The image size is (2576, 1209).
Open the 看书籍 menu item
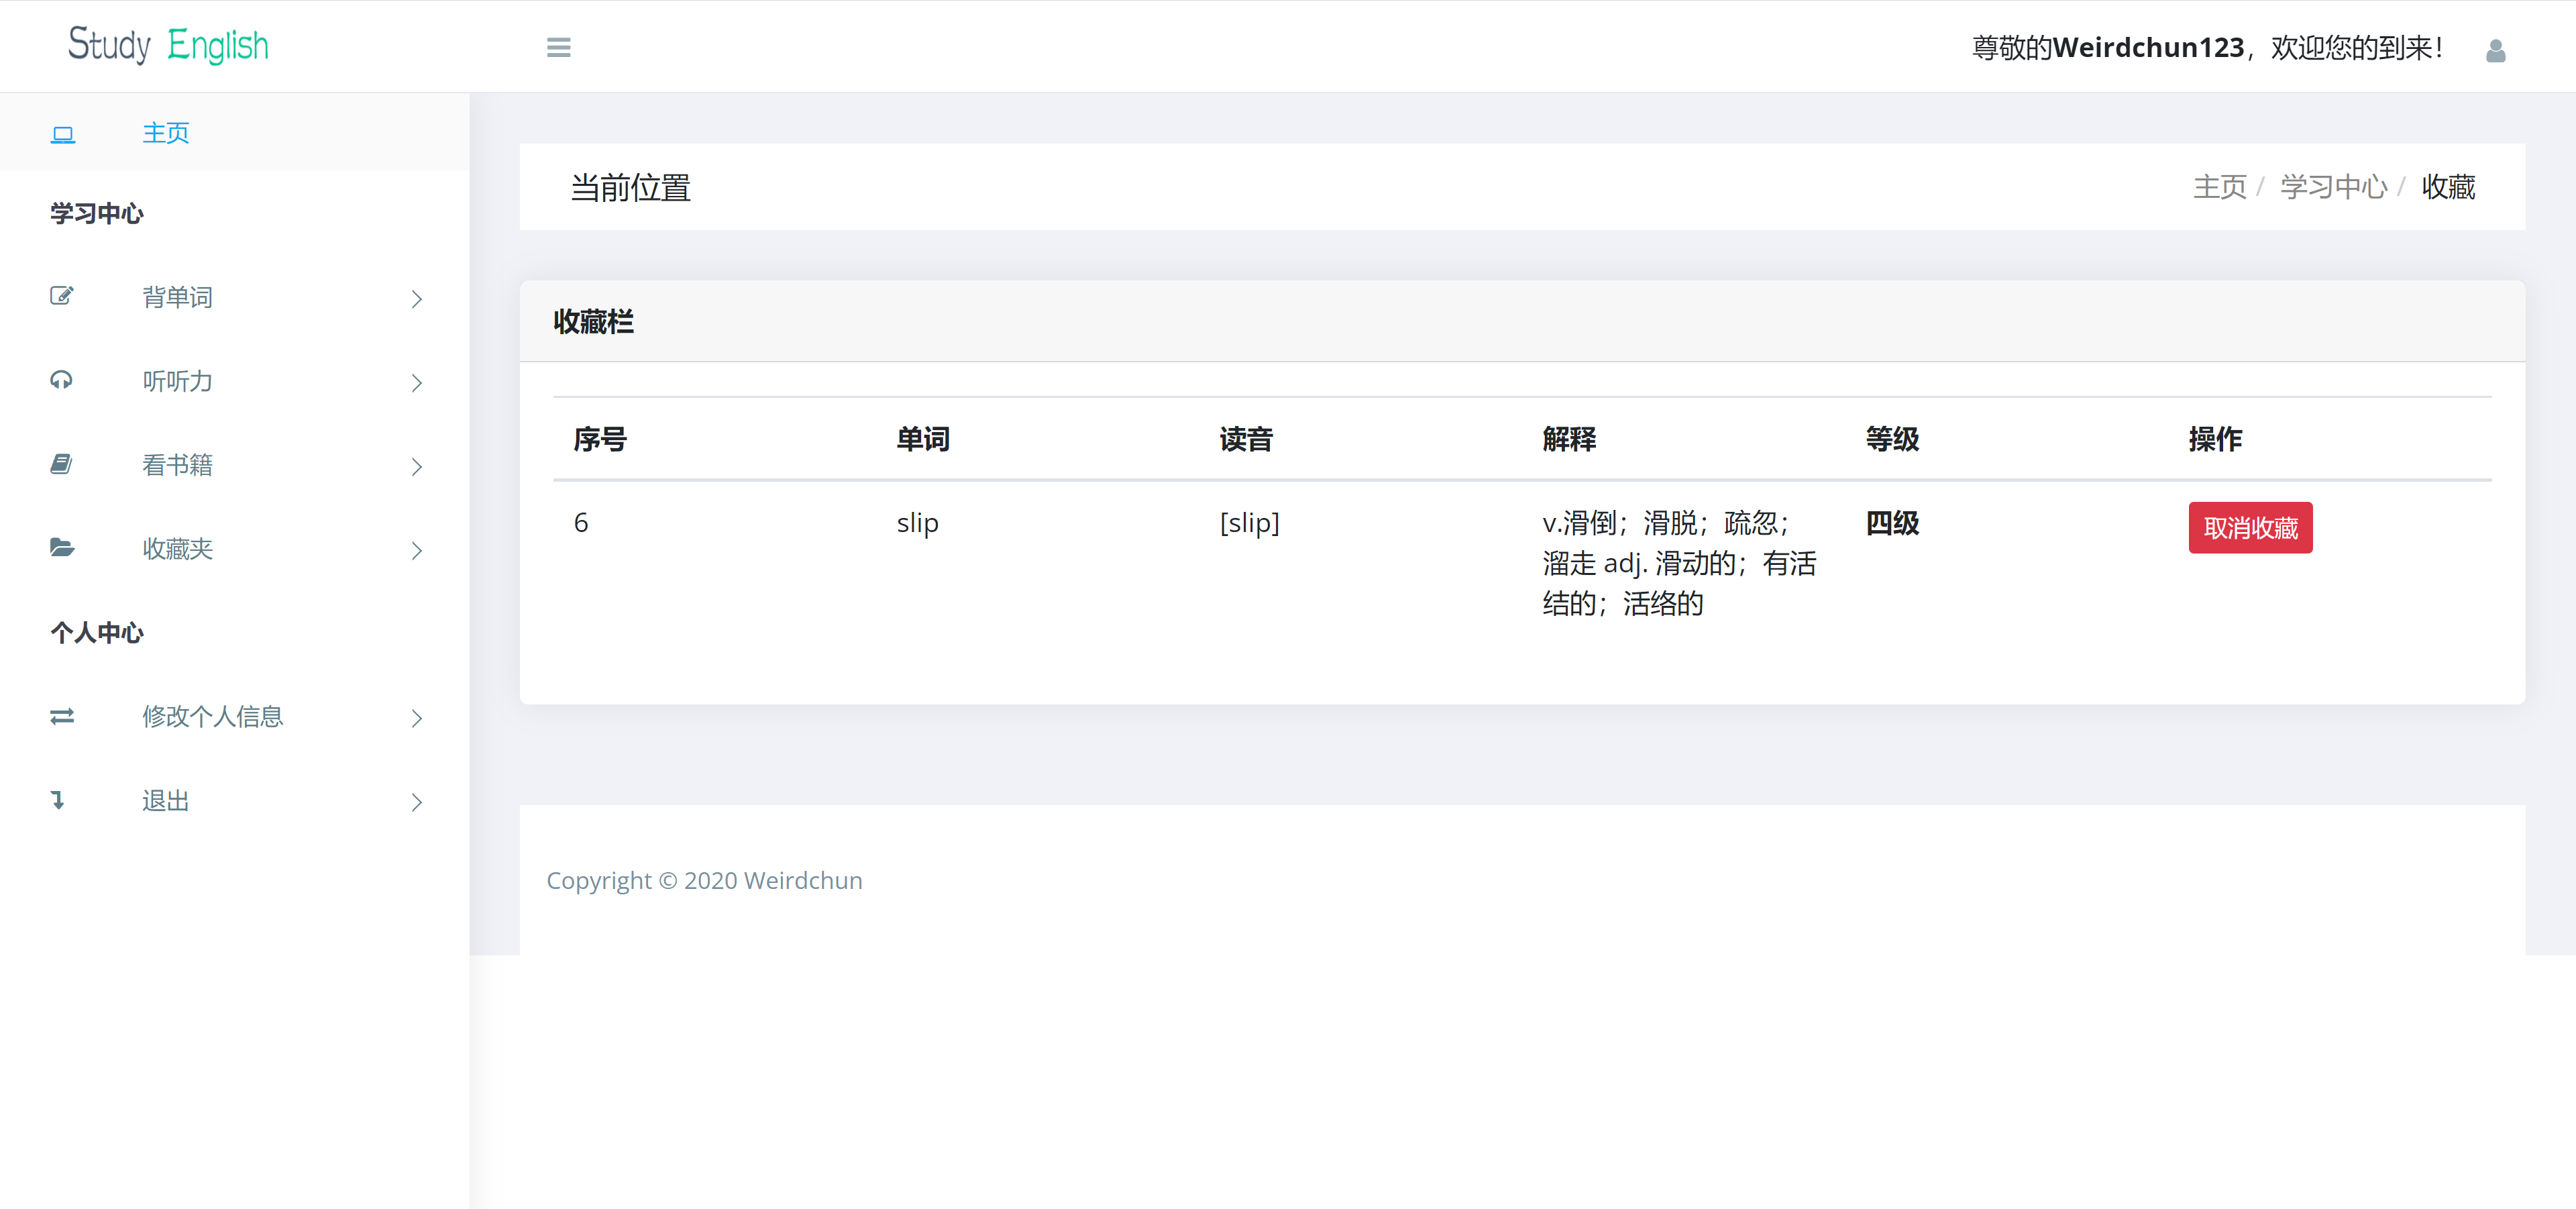tap(178, 465)
